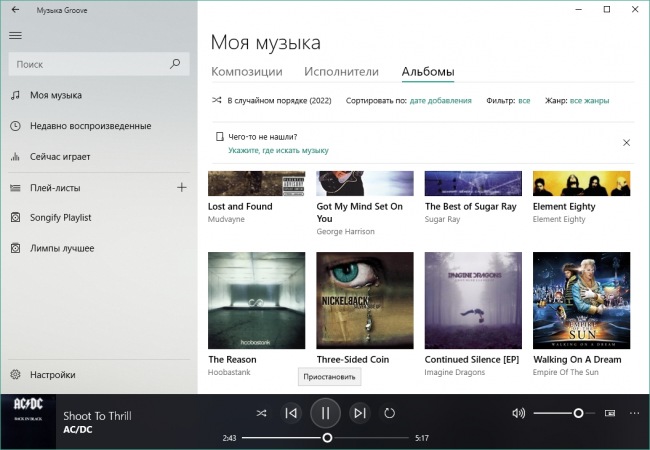650x450 pixels.
Task: Add new playlist with plus icon
Action: [182, 188]
